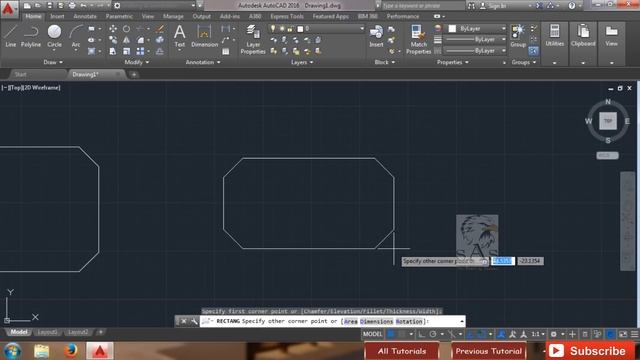
Task: Click the All Tutorials button
Action: (402, 351)
